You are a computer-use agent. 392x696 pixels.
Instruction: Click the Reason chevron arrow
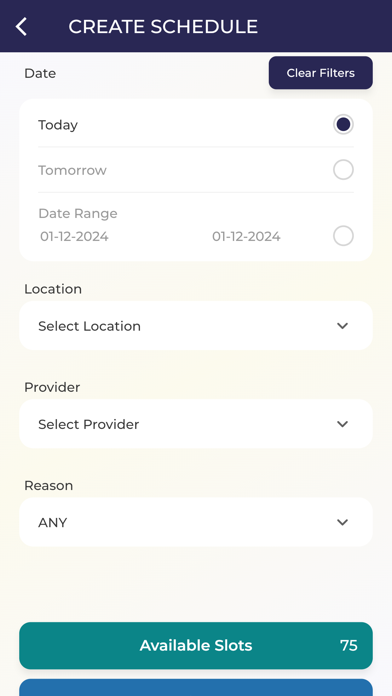click(342, 522)
